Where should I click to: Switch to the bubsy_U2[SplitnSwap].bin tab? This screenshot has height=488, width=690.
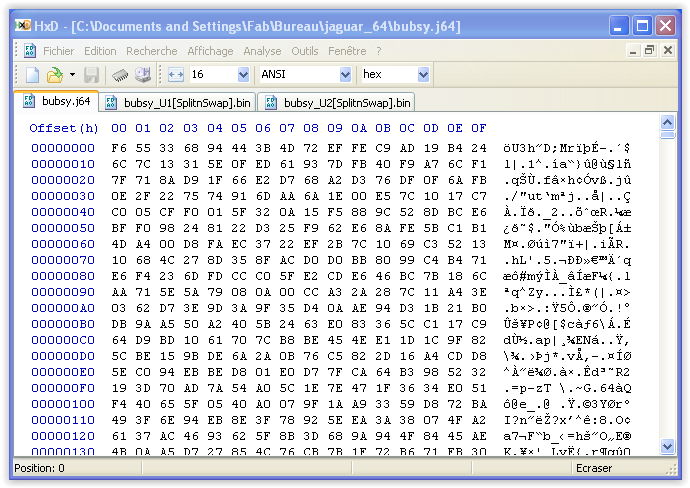(337, 103)
